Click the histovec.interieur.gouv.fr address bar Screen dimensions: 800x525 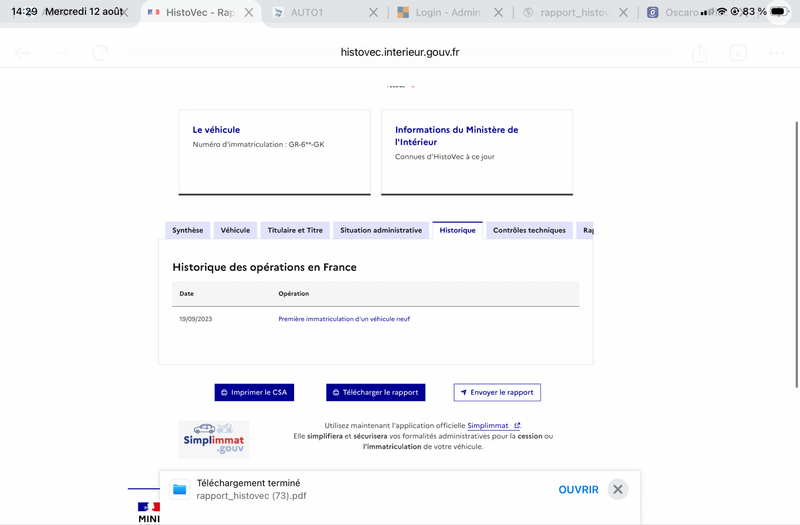[400, 52]
